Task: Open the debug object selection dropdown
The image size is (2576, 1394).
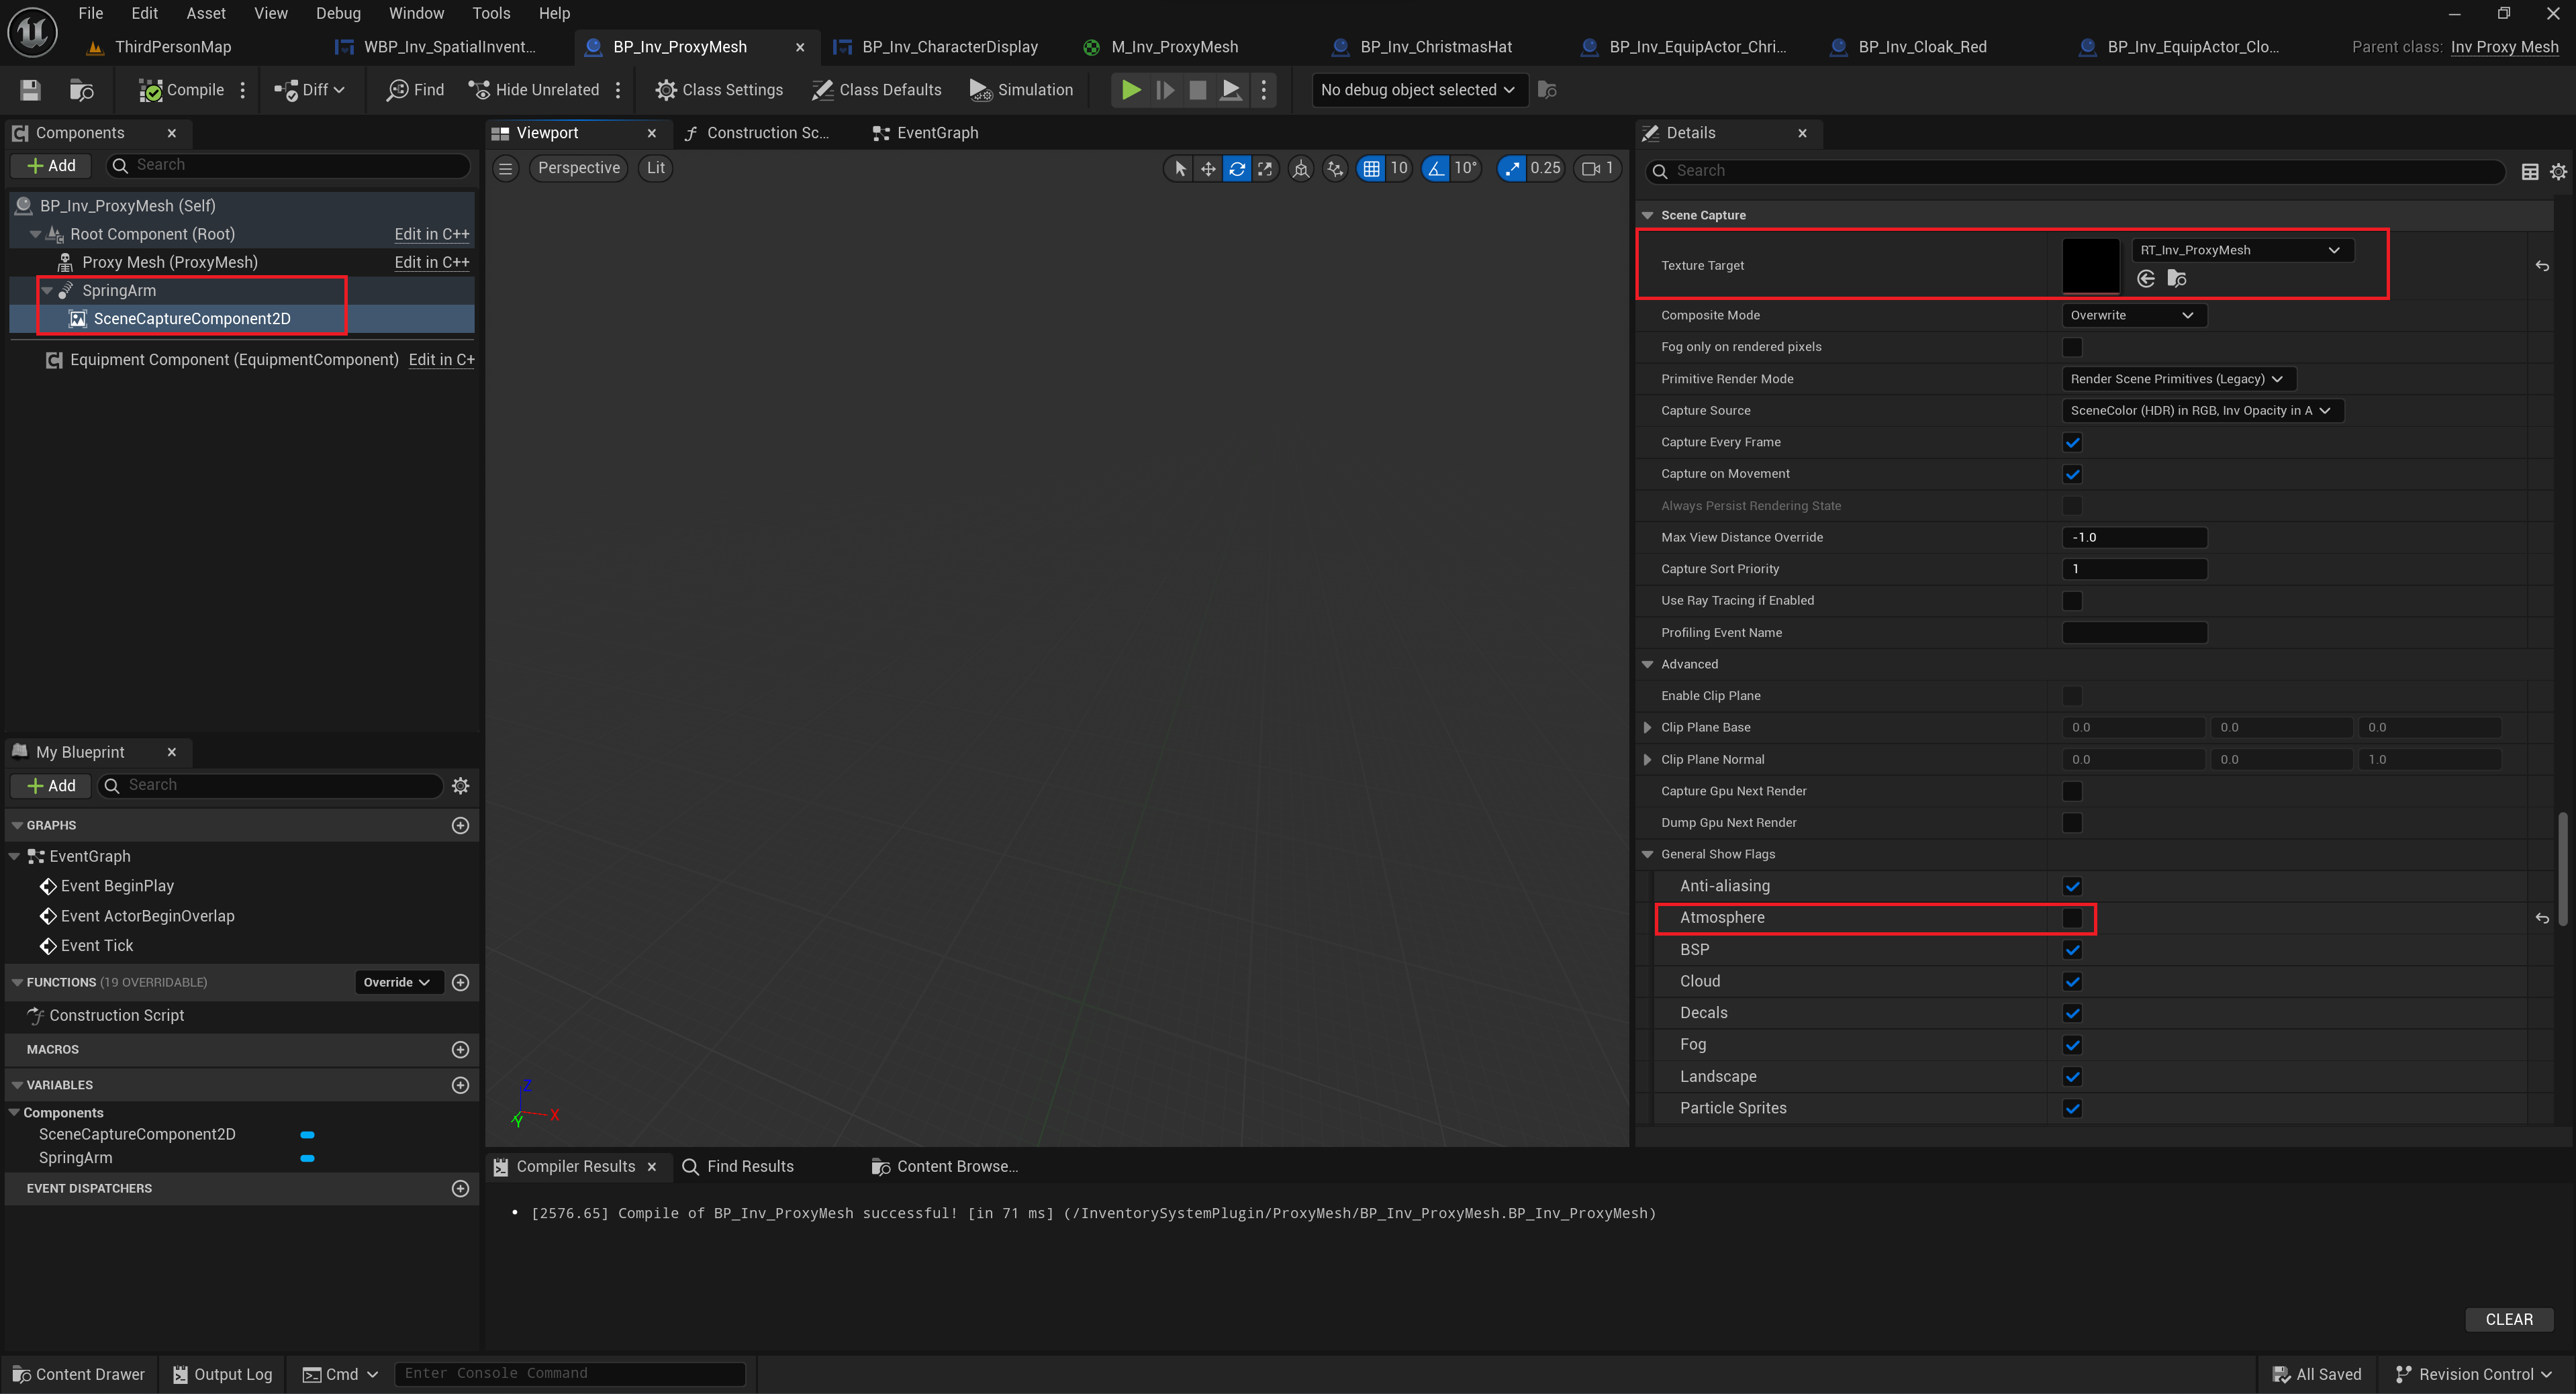Action: pos(1417,90)
